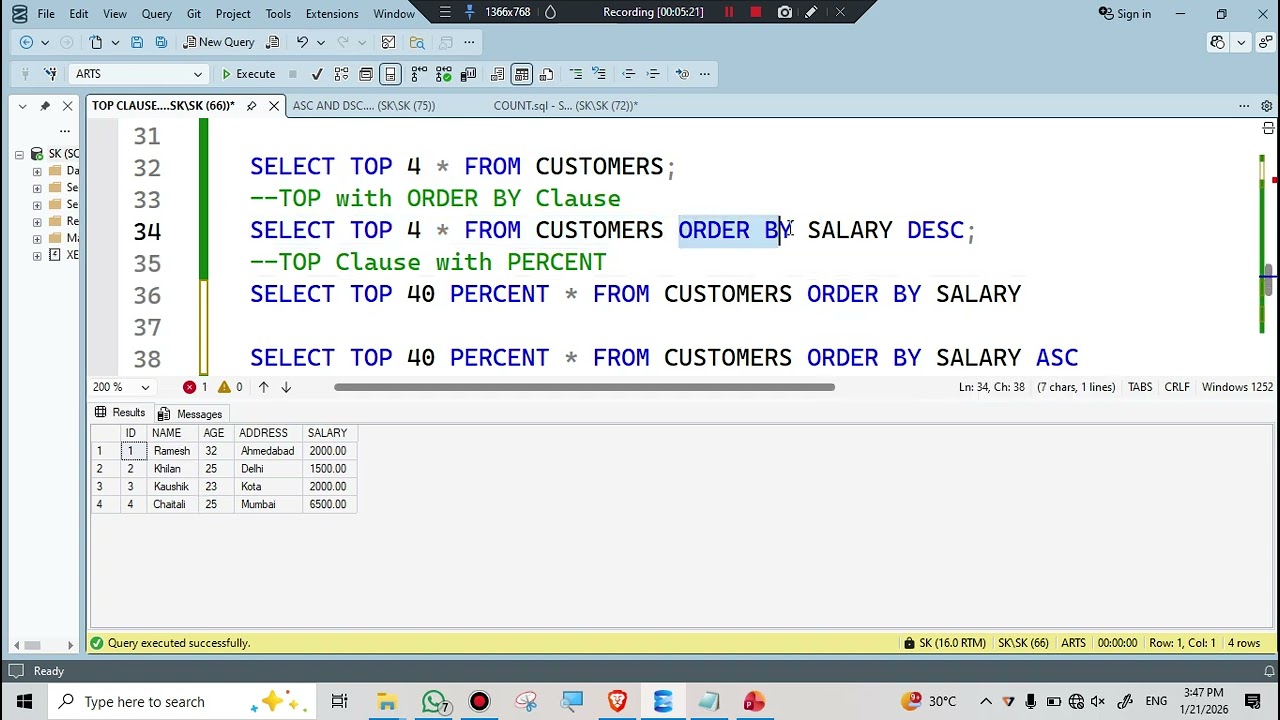Open the ARTS database dropdown
The width and height of the screenshot is (1280, 720).
tap(138, 74)
